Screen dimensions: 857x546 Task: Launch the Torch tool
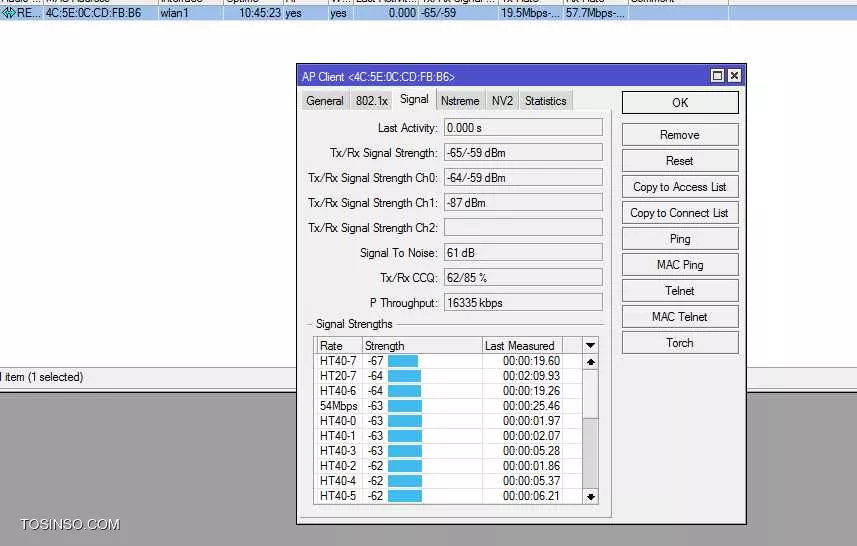680,342
